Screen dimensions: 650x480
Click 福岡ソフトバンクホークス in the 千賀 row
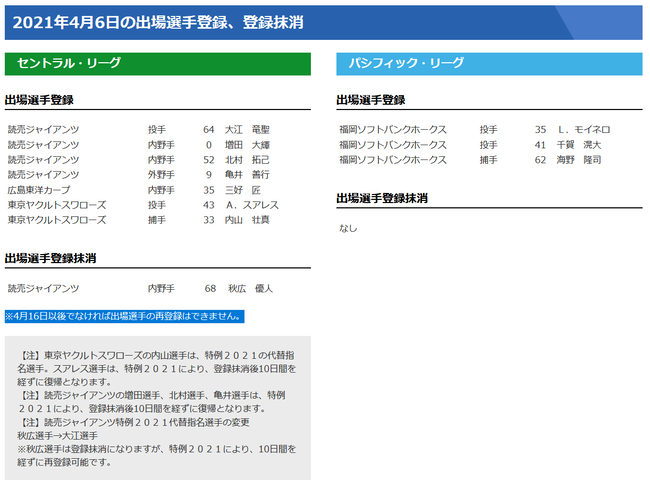coord(393,145)
